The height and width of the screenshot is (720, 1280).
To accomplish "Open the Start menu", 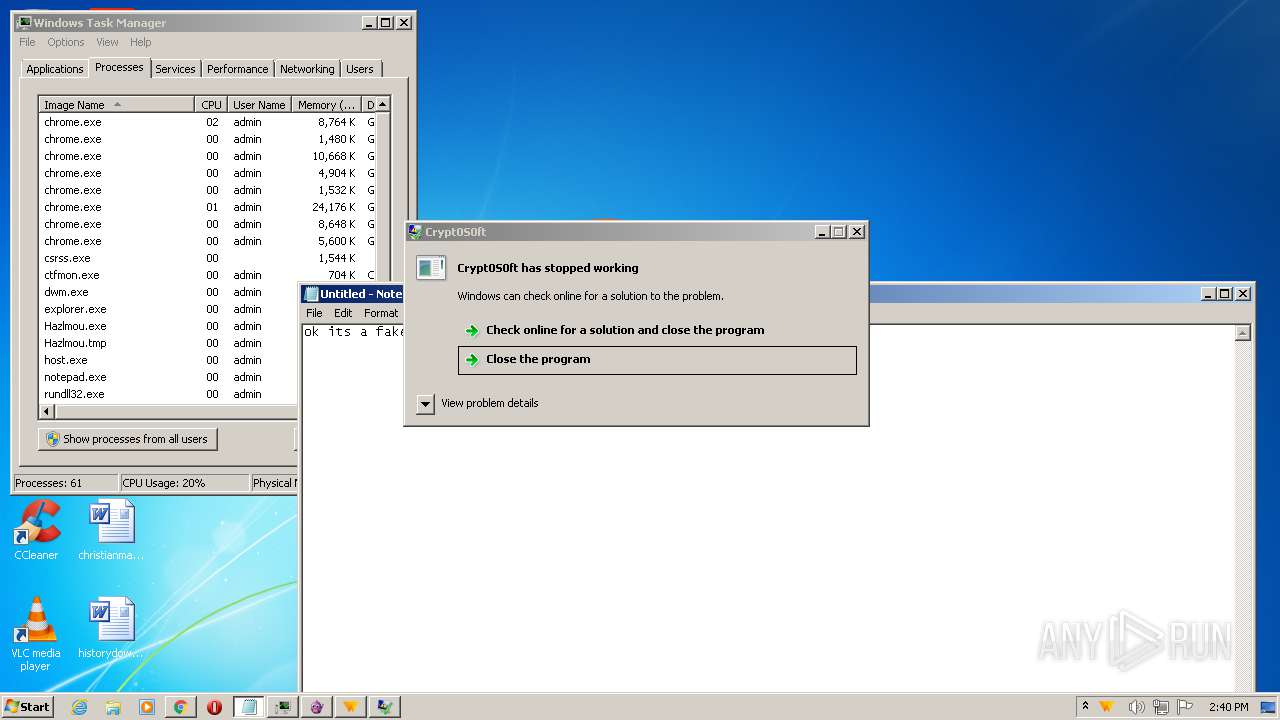I will coord(28,707).
